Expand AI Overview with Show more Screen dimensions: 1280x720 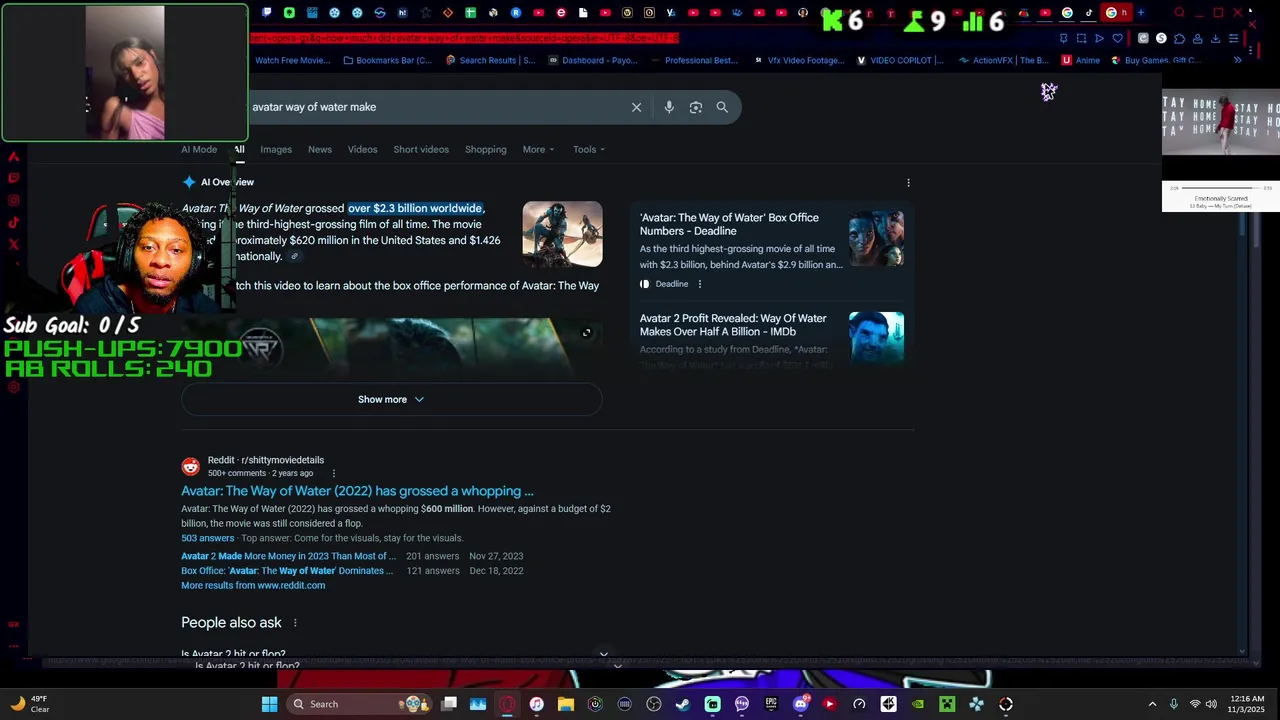[391, 400]
